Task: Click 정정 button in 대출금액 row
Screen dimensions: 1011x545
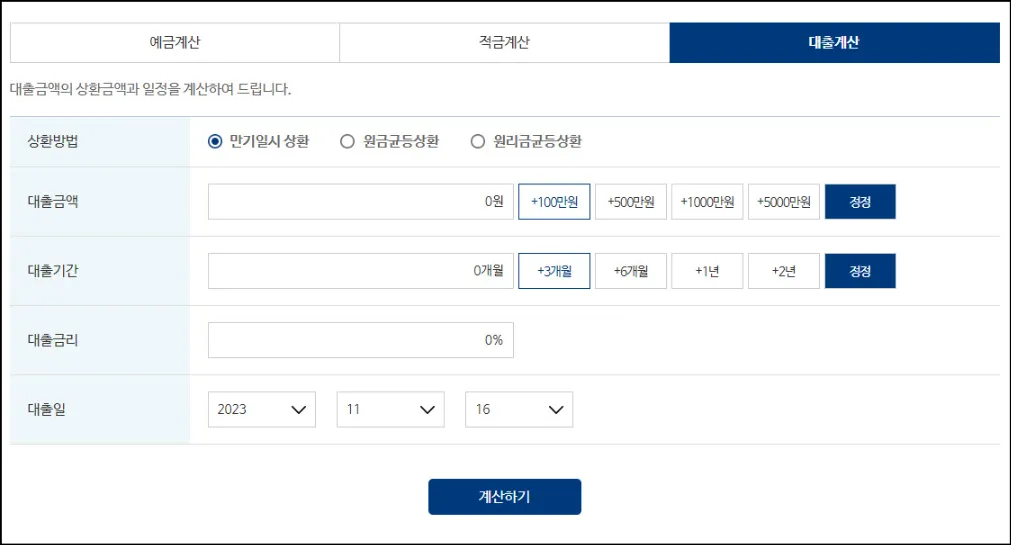Action: [x=860, y=202]
